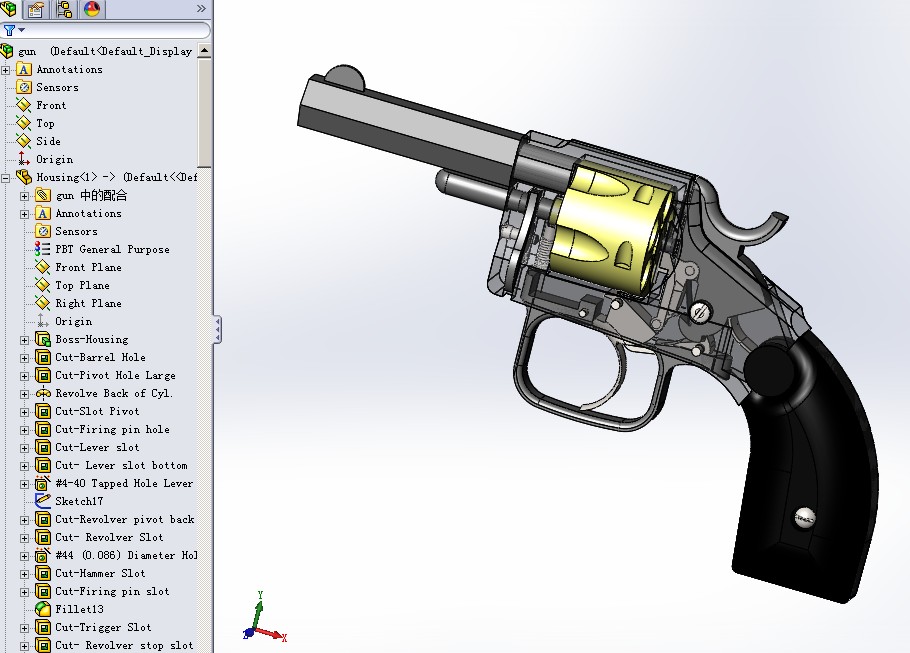Expand the top-level Annotations folder
The image size is (910, 653).
[x=5, y=70]
